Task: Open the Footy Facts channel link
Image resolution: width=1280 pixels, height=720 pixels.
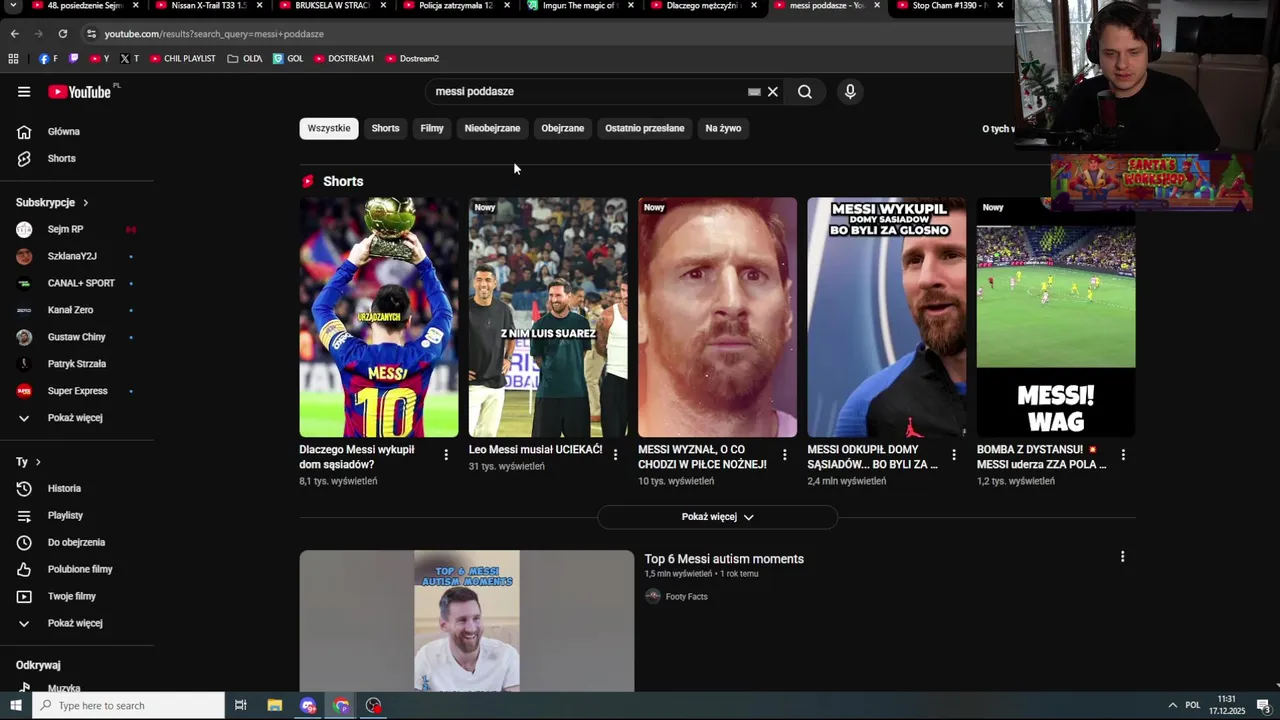Action: pyautogui.click(x=686, y=597)
